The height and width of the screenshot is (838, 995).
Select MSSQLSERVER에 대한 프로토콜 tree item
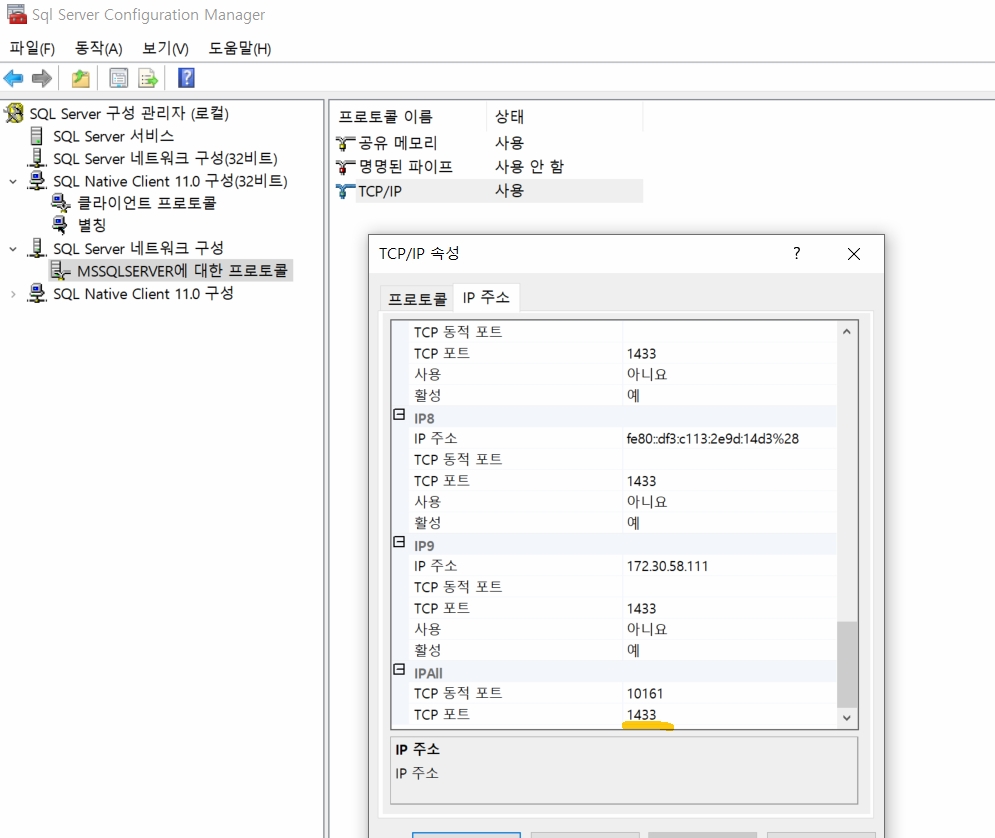click(x=182, y=271)
